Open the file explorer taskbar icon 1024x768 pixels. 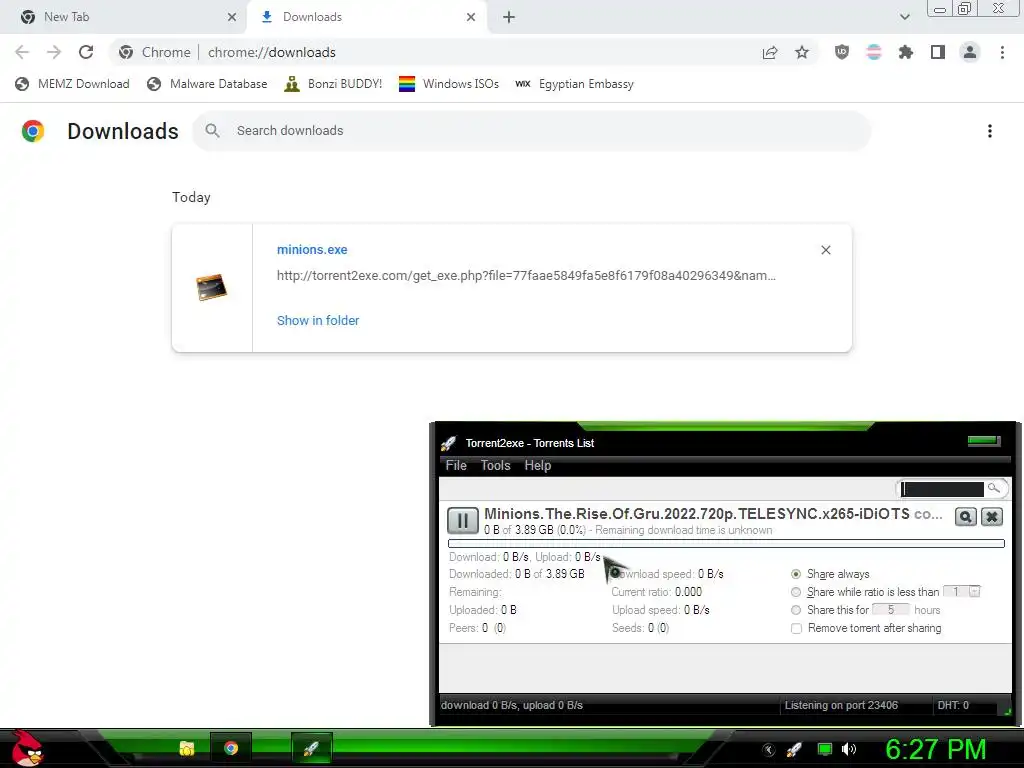pos(187,748)
